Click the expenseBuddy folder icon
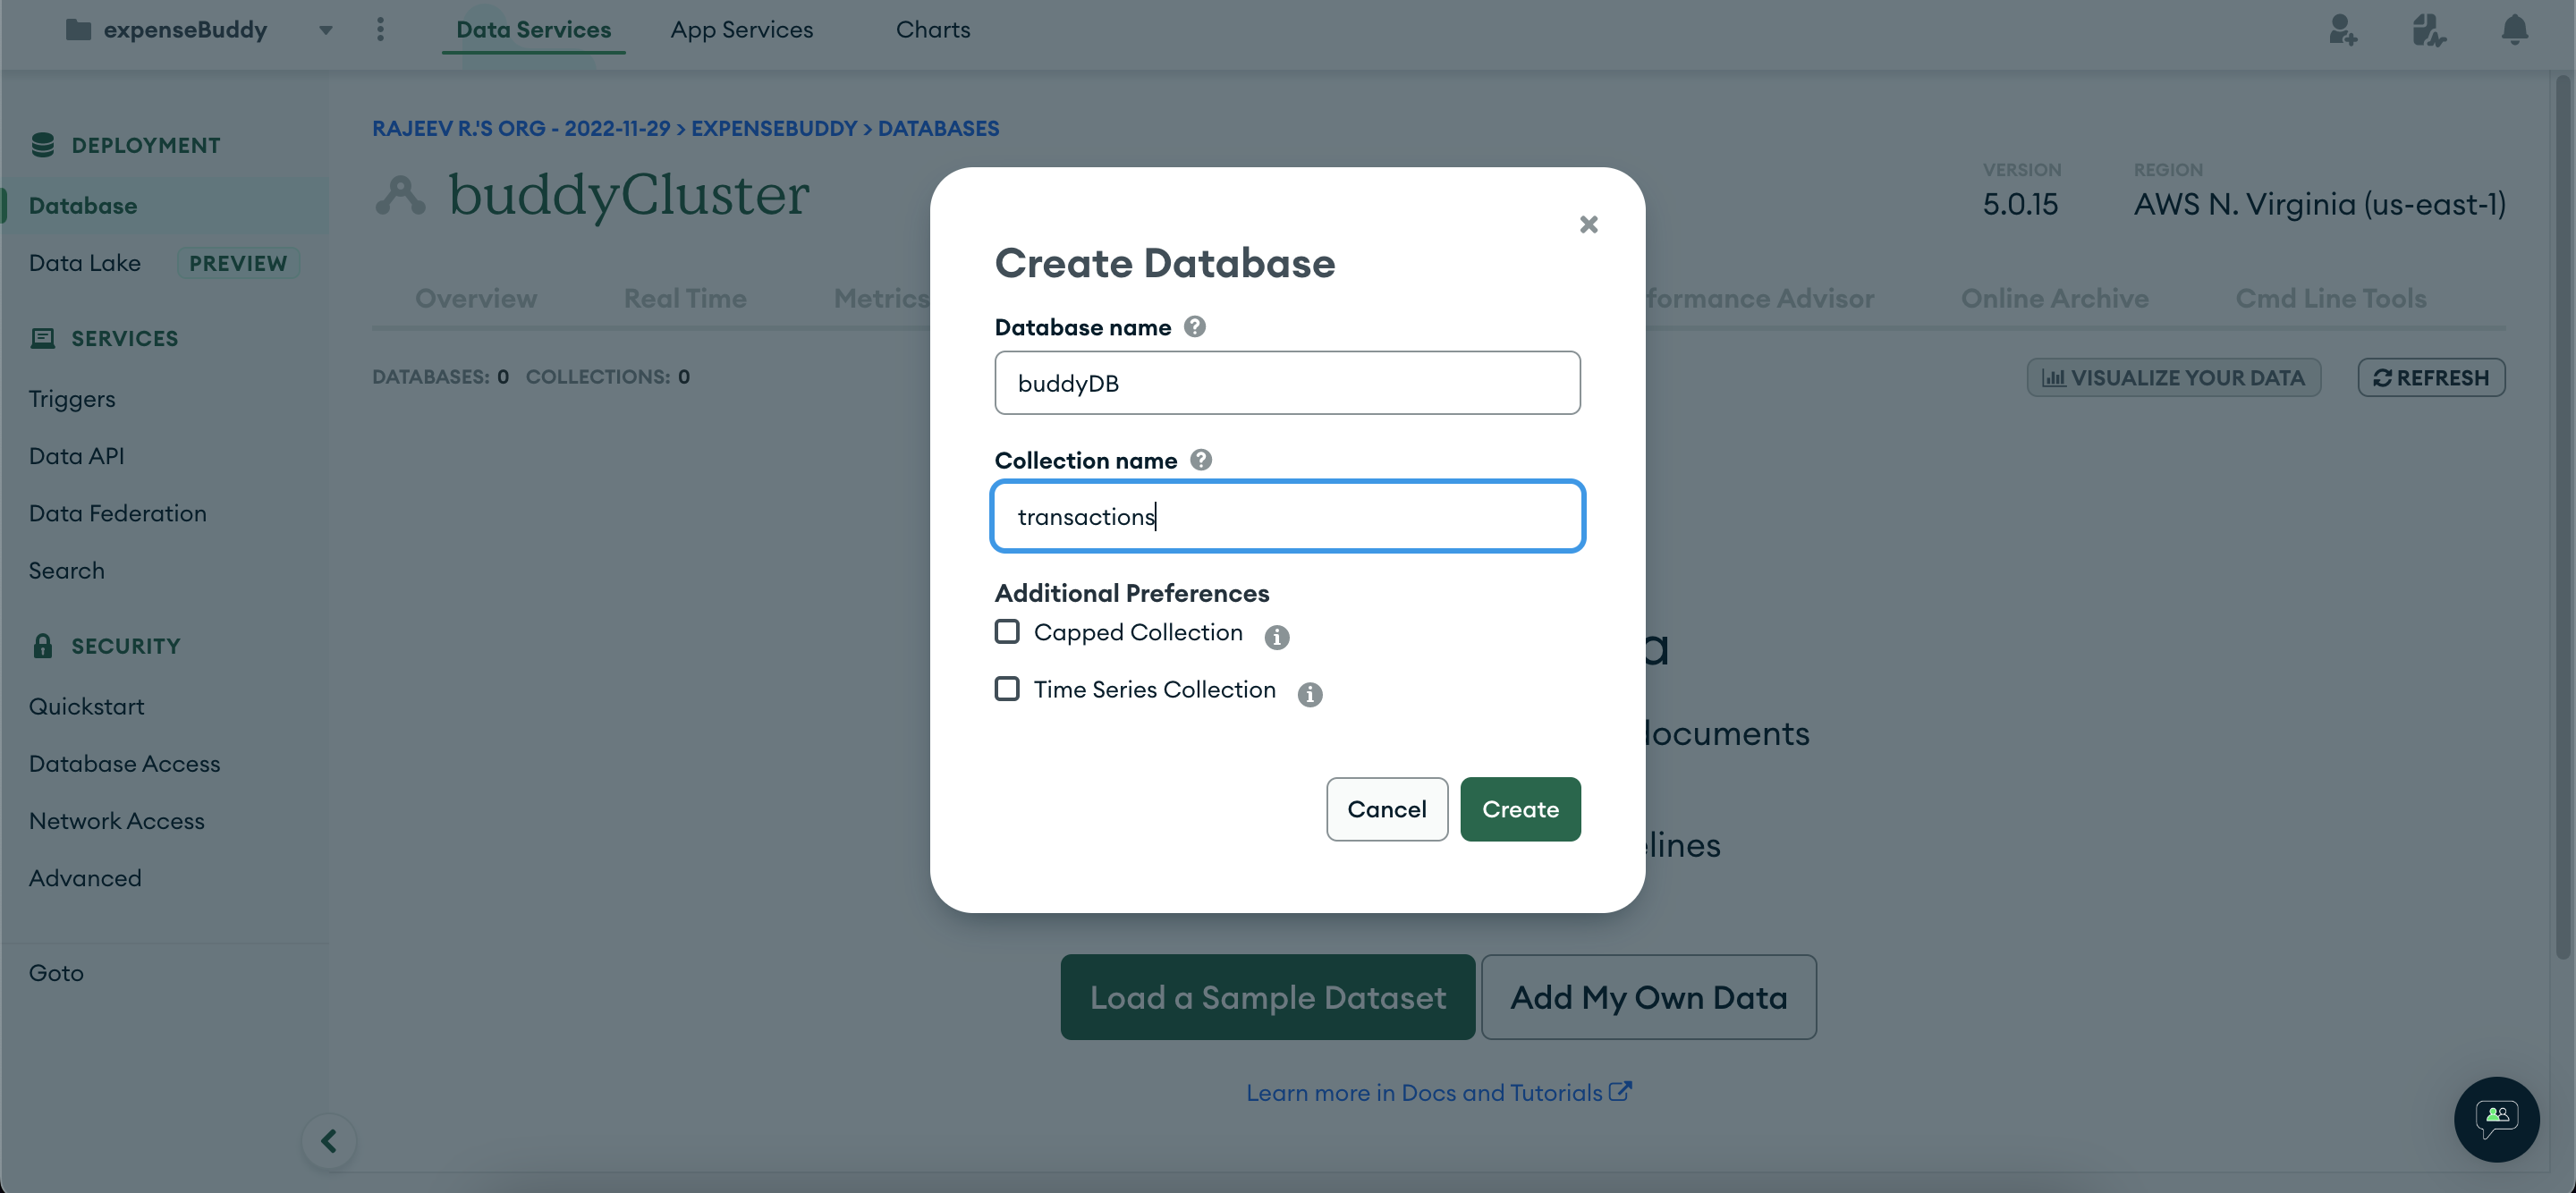Viewport: 2576px width, 1193px height. 78,29
